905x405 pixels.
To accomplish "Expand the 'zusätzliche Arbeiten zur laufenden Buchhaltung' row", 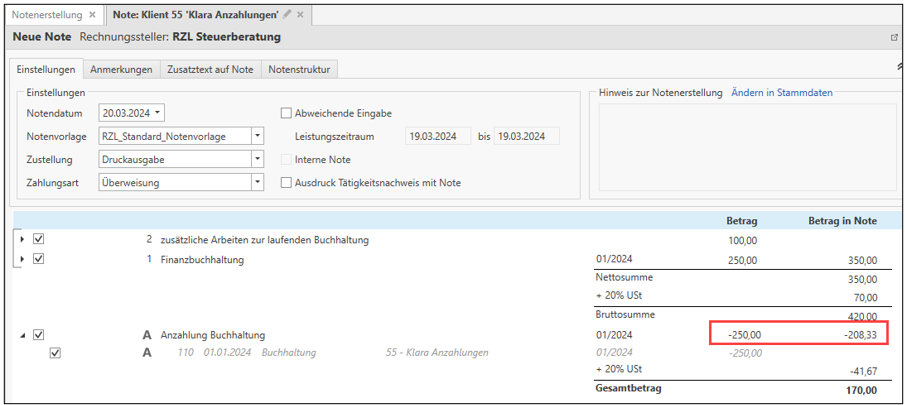I will [x=22, y=240].
